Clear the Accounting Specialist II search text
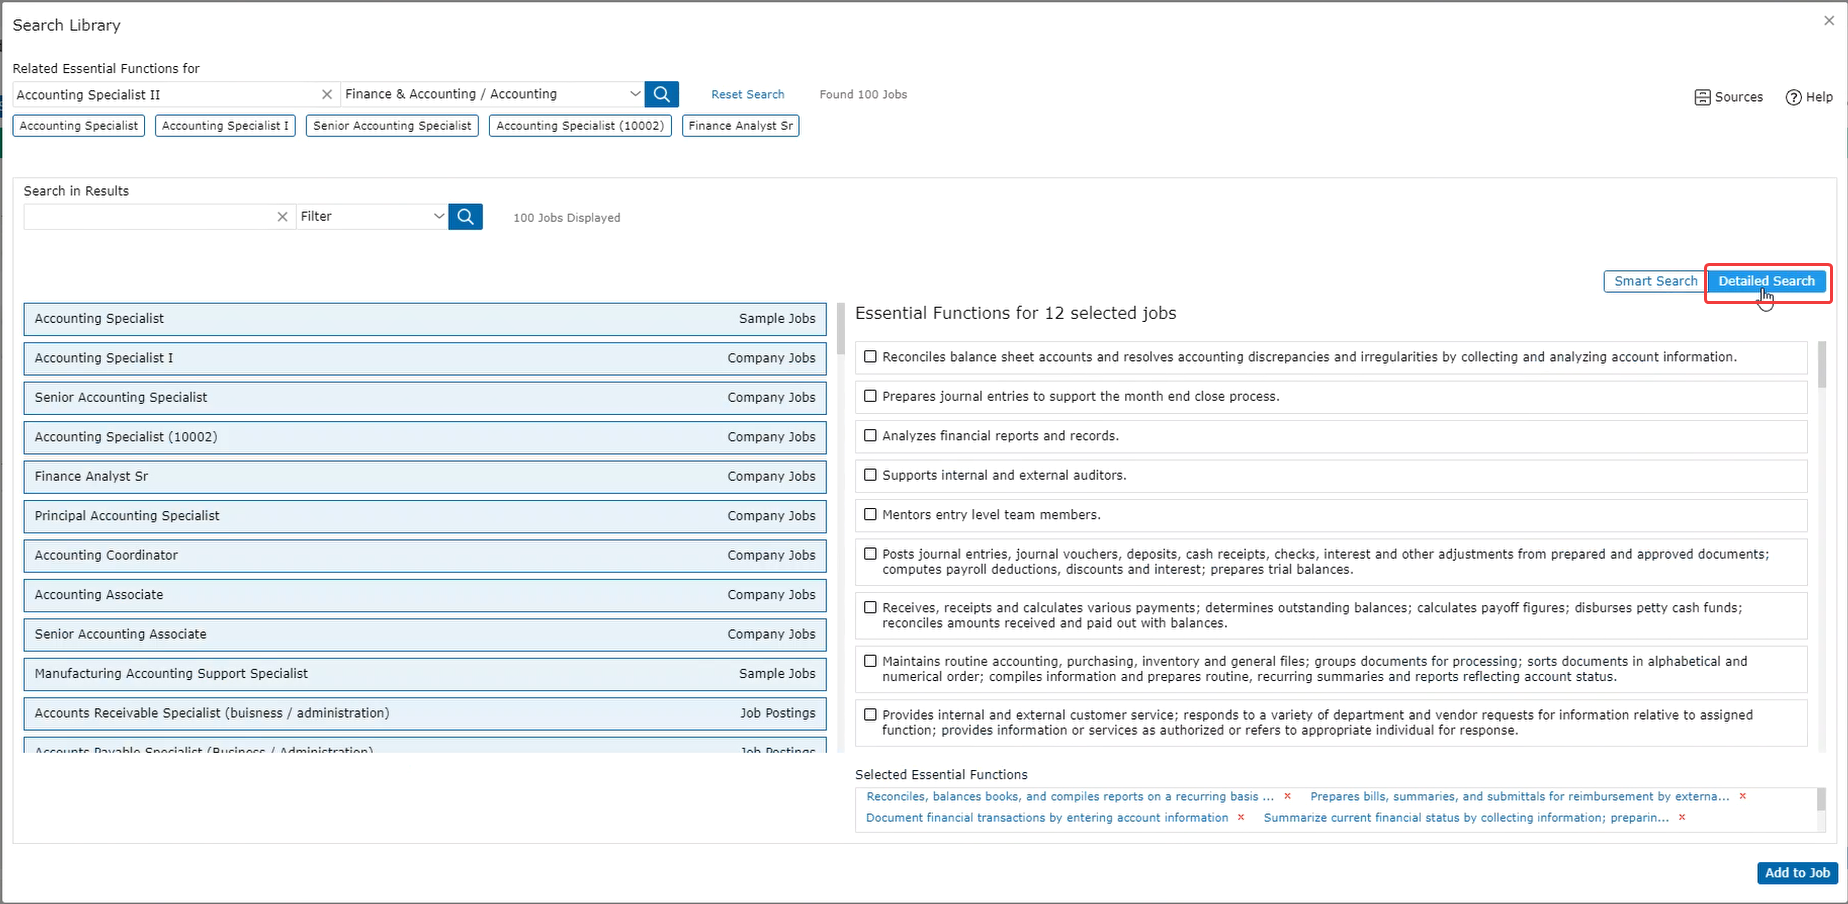Screen dimensions: 1848x904 click(326, 94)
